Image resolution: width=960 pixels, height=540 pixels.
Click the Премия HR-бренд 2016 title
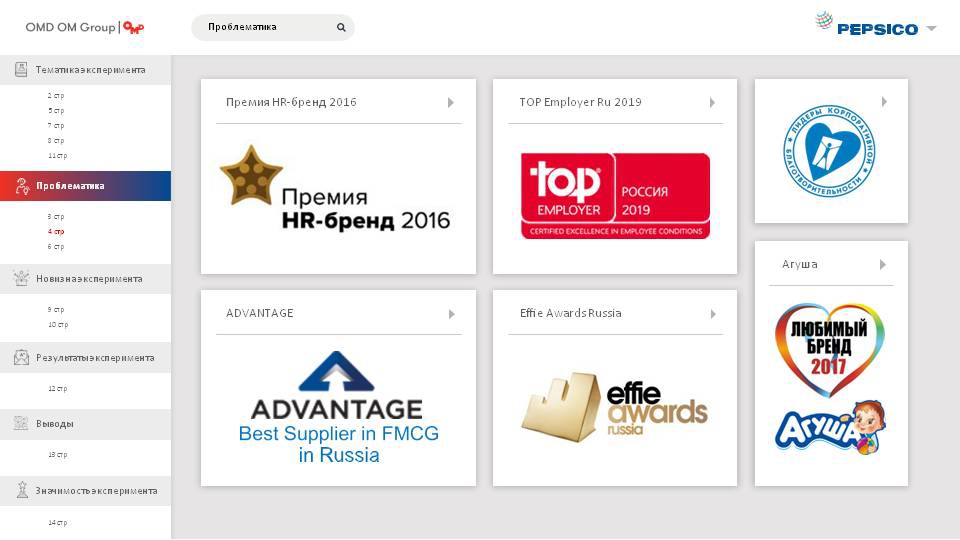click(291, 102)
